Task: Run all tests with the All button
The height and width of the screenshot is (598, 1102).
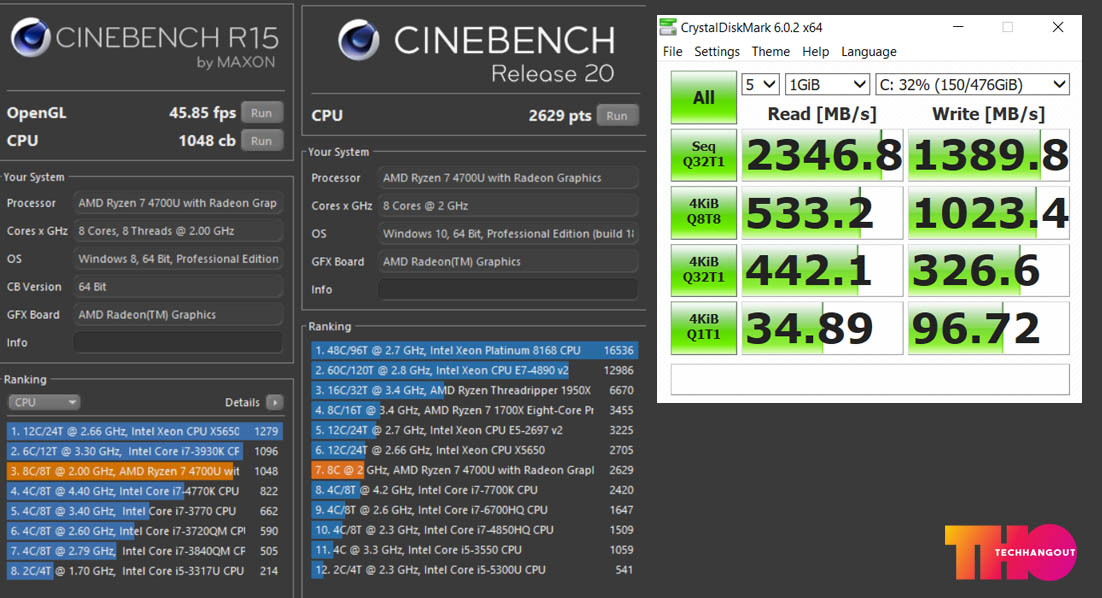Action: (704, 98)
